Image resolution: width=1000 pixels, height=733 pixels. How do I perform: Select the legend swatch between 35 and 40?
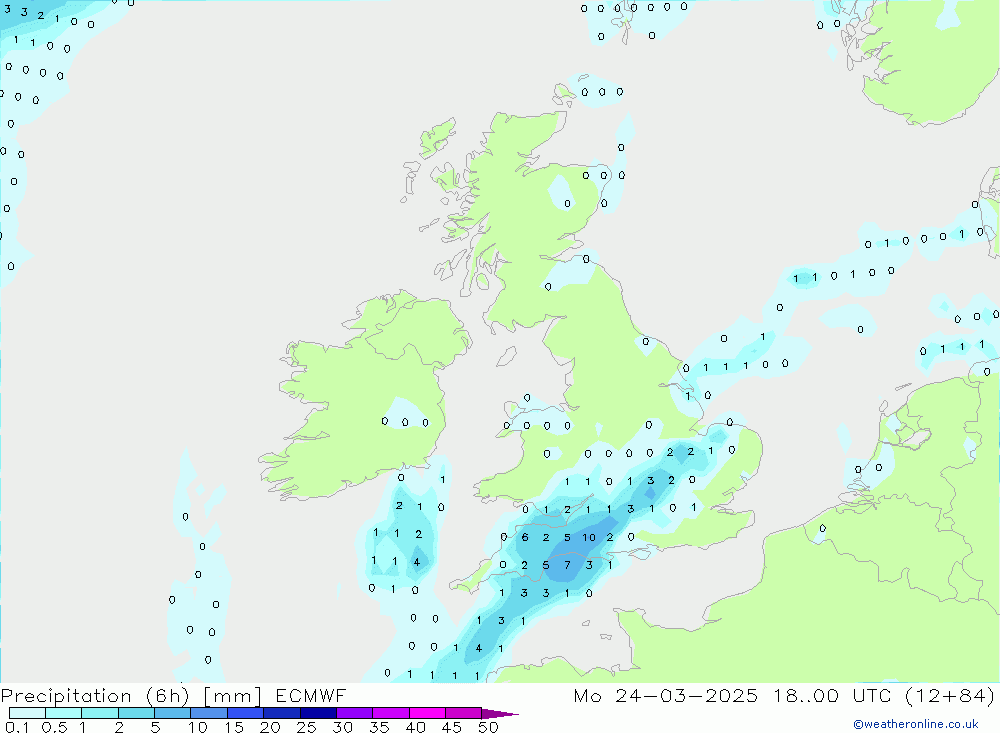391,713
